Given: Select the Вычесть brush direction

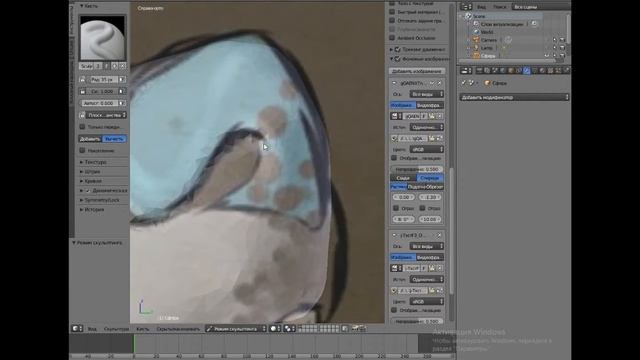Looking at the screenshot, I should click(x=114, y=139).
